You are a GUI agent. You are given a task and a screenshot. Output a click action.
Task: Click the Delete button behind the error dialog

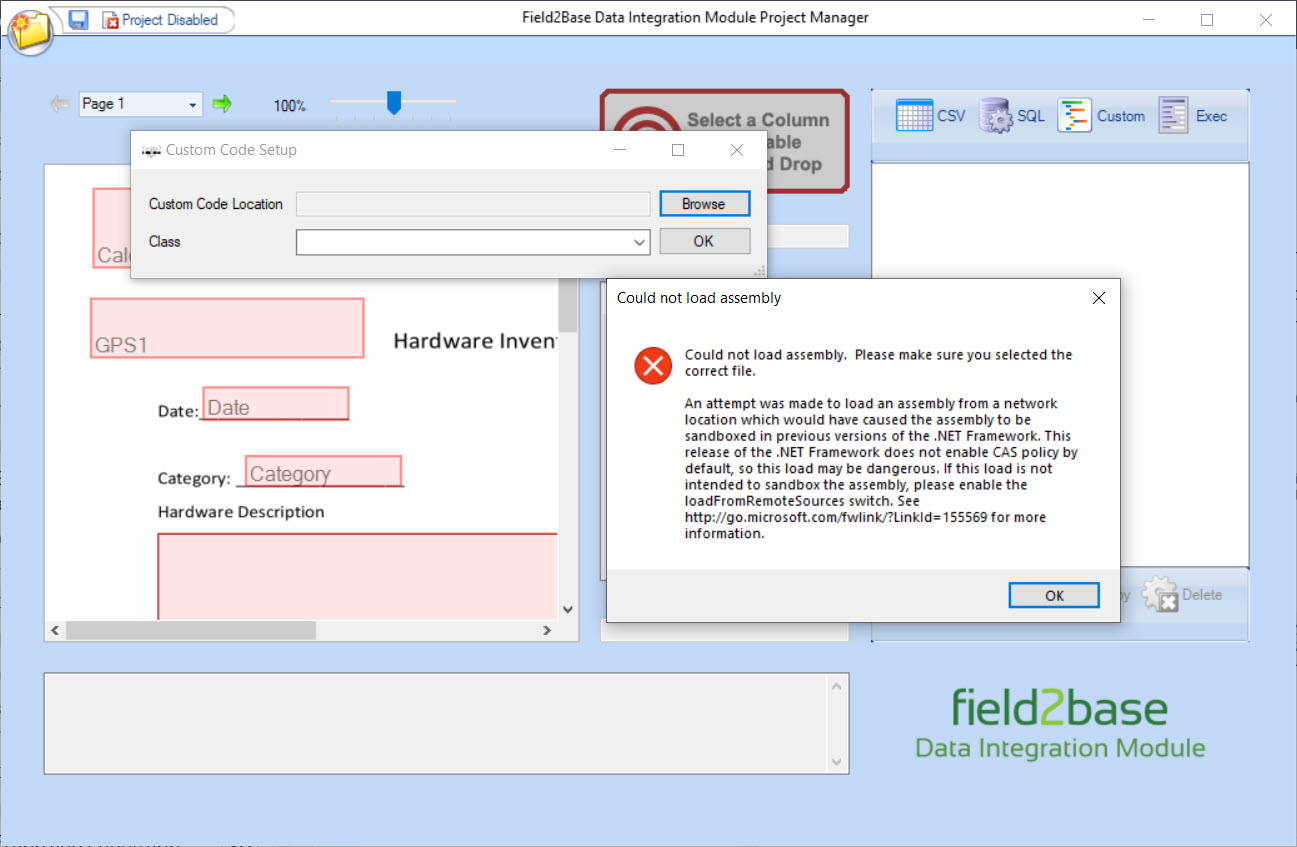pyautogui.click(x=1182, y=595)
